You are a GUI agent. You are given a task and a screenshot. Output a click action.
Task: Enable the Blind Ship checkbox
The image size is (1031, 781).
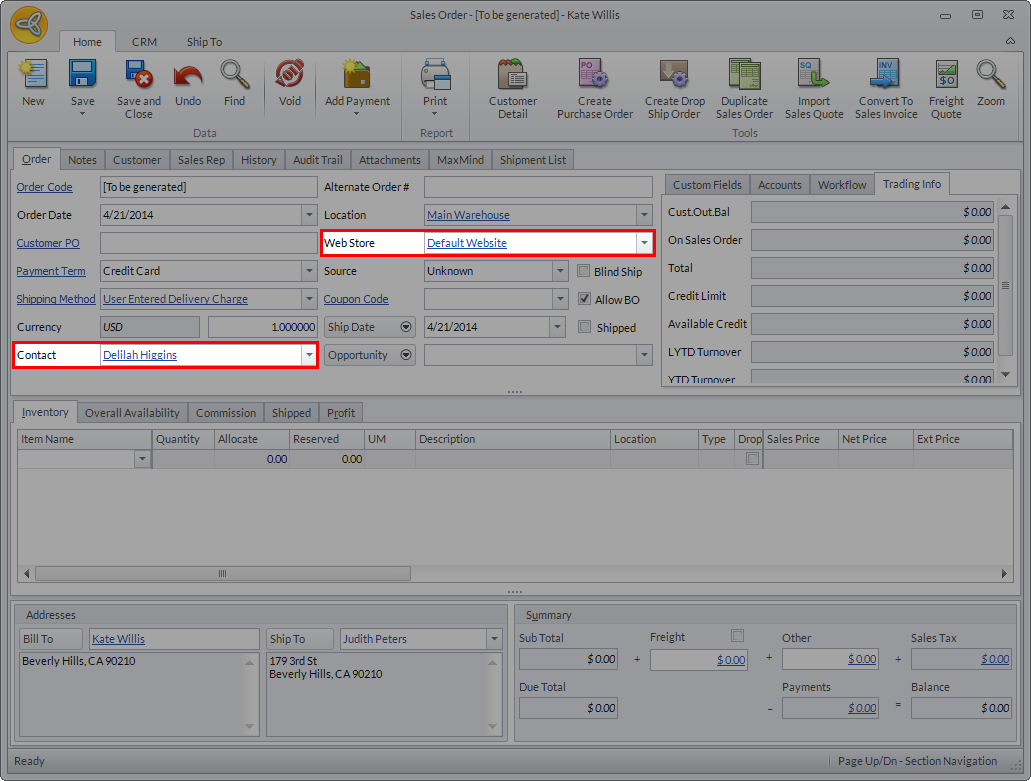coord(585,271)
